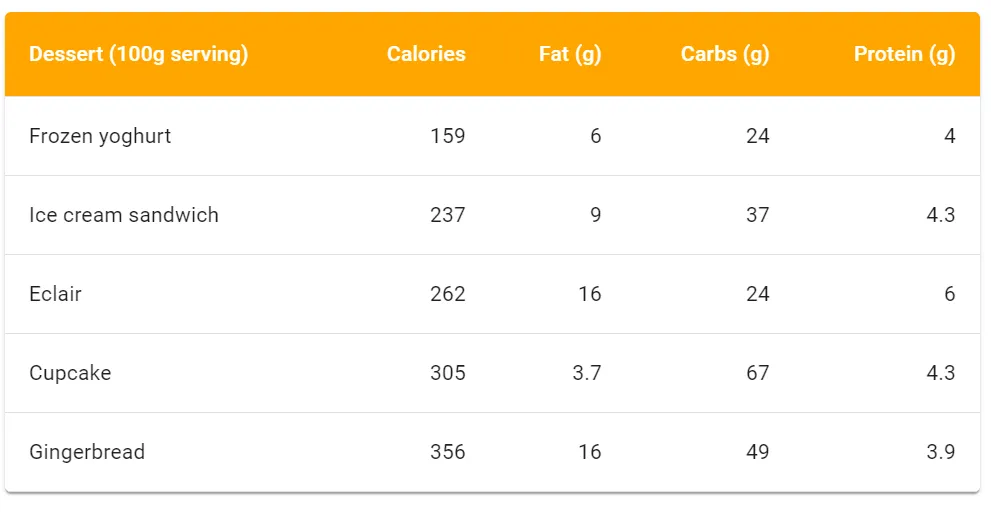Sort table by Carbs (g) header
The height and width of the screenshot is (515, 991).
tap(725, 54)
